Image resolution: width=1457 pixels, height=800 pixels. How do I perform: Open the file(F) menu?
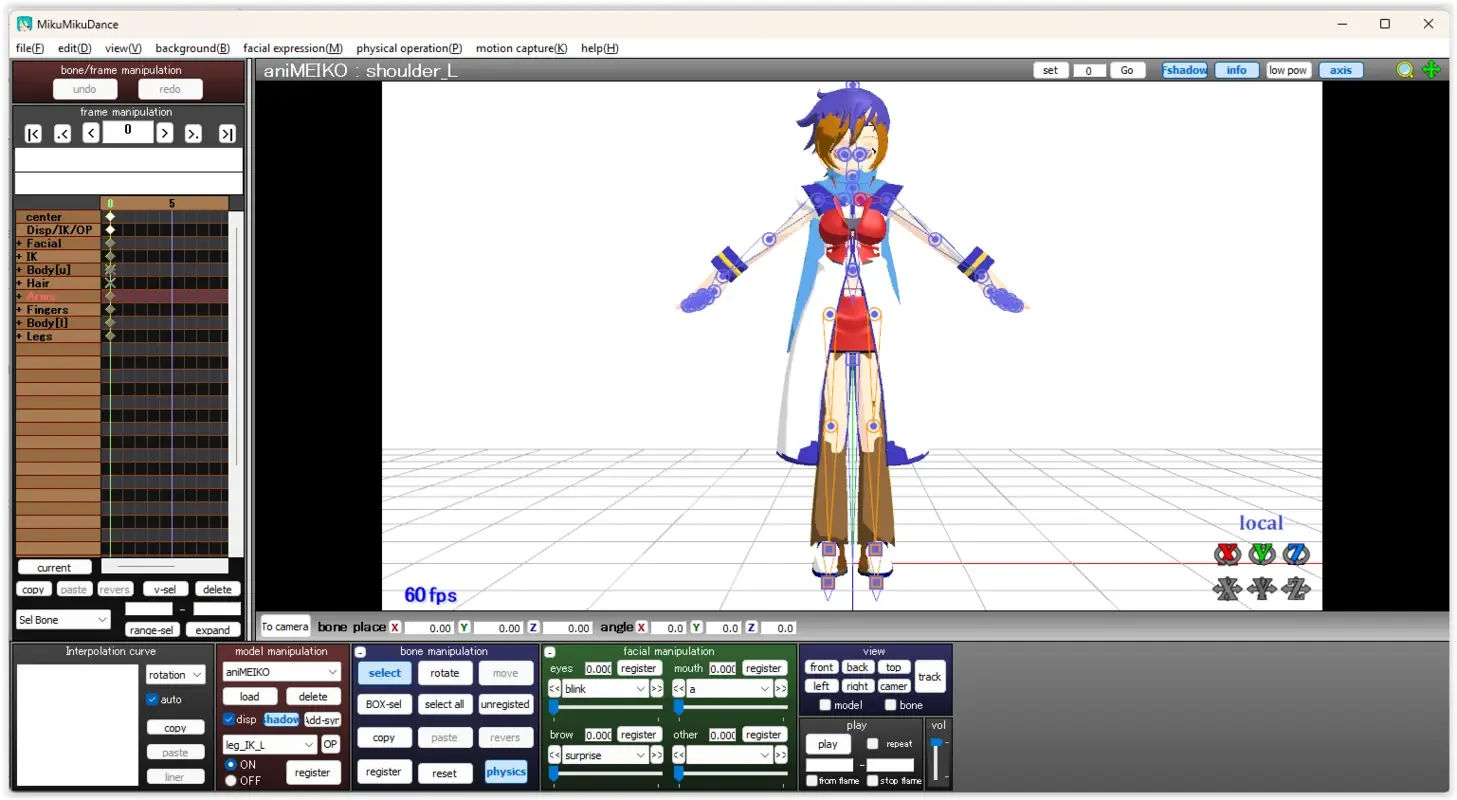click(29, 47)
